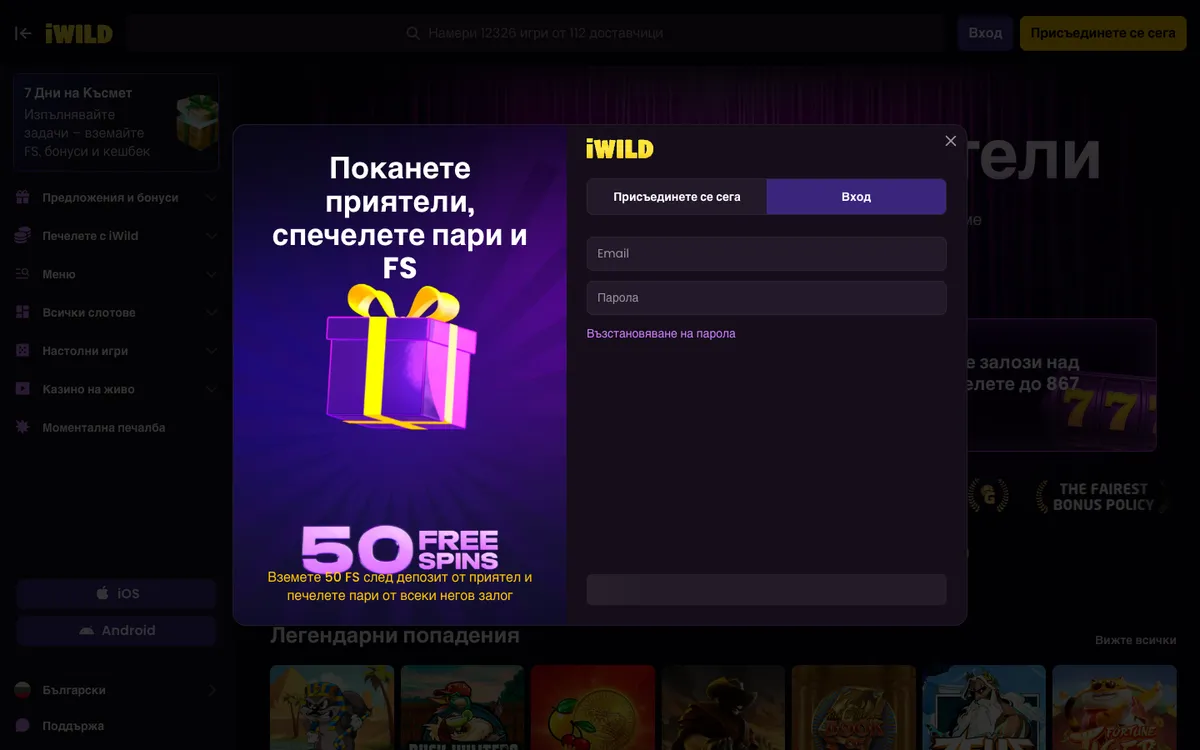
Task: Select the Вход tab in dialog
Action: [856, 197]
